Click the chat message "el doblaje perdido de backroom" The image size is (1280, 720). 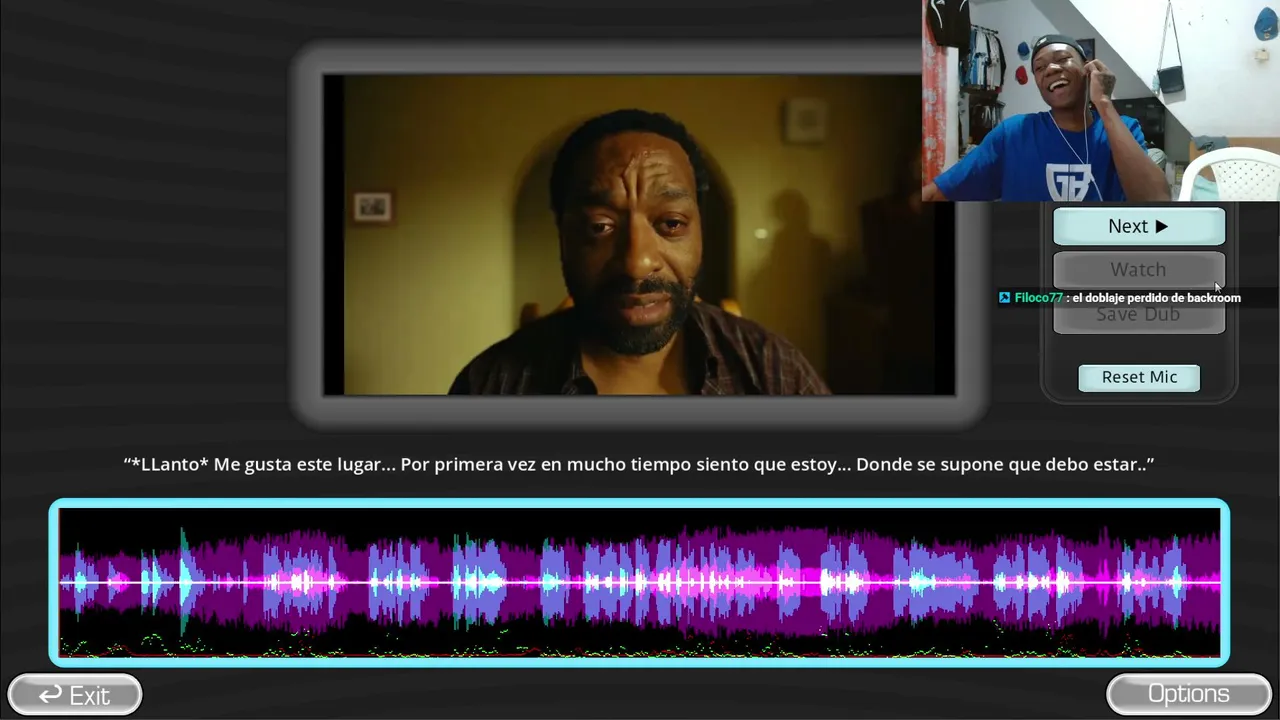coord(1156,298)
